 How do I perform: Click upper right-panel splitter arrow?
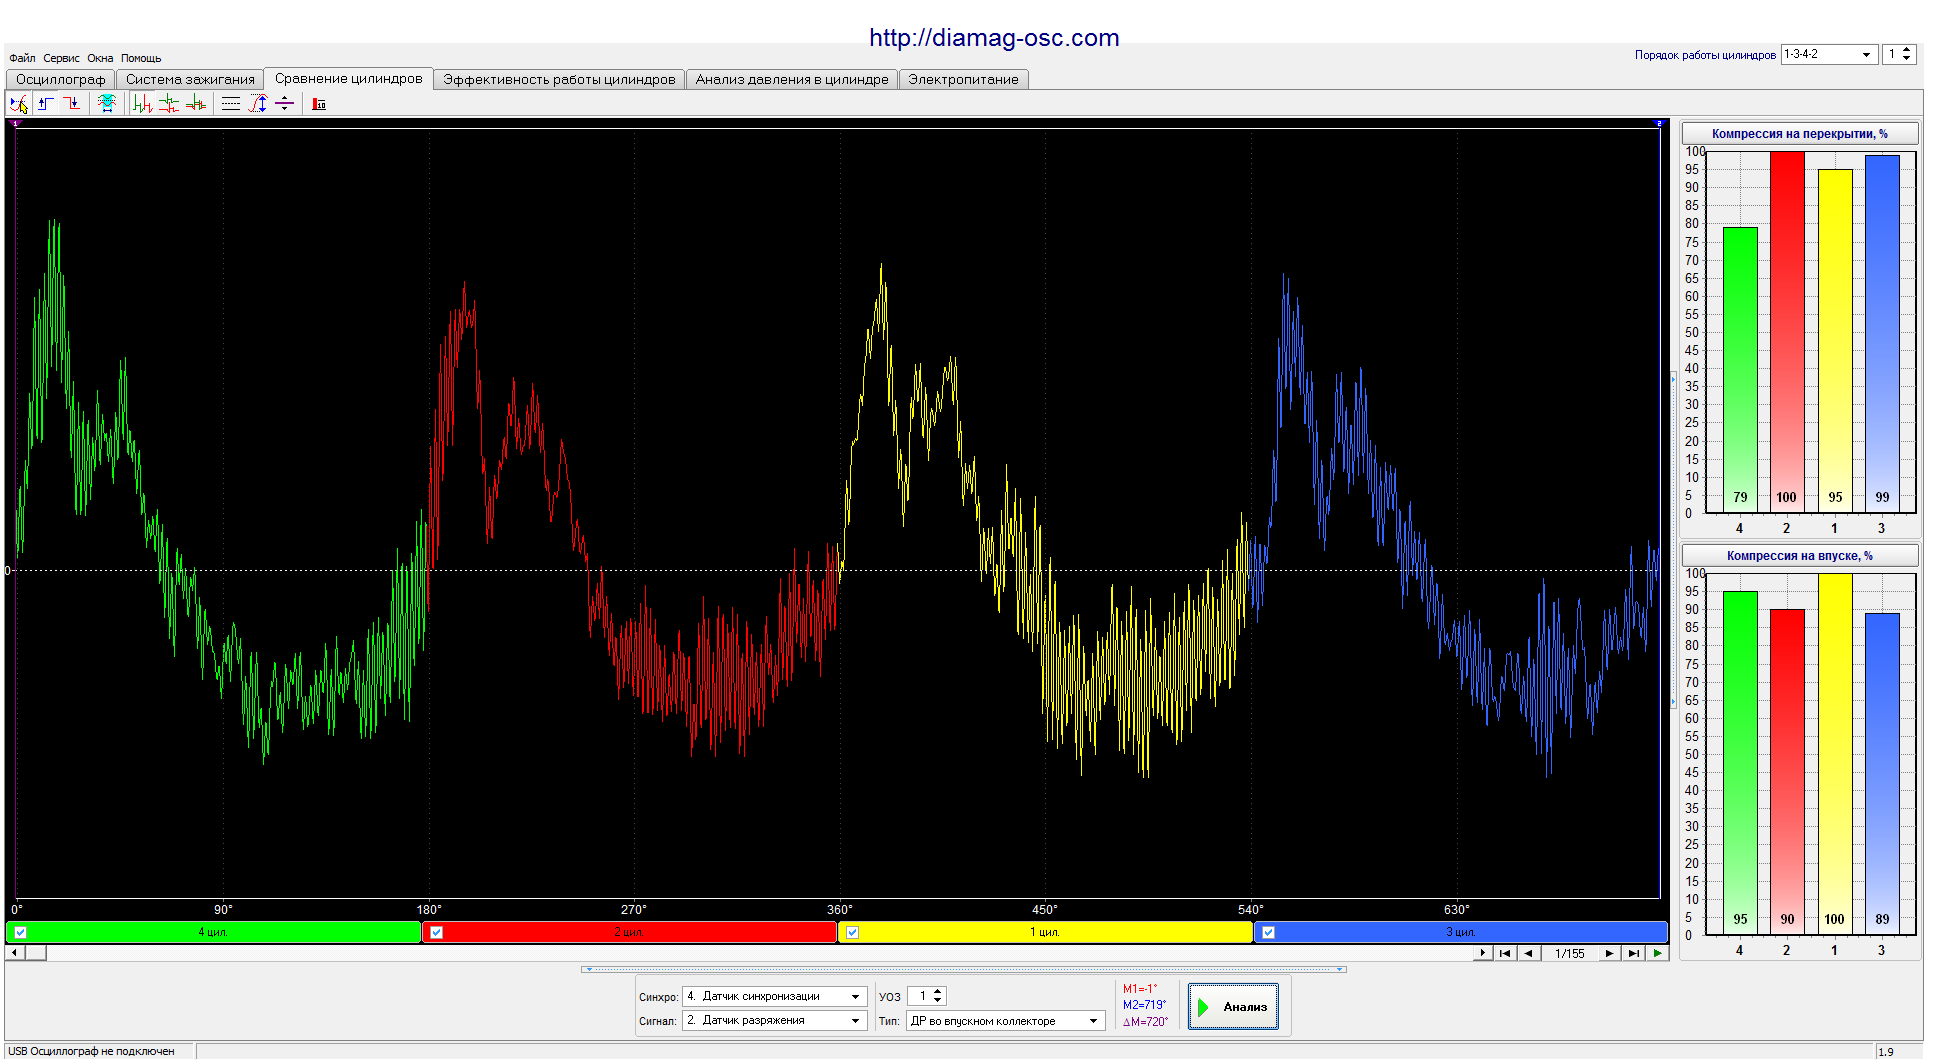tap(1673, 379)
